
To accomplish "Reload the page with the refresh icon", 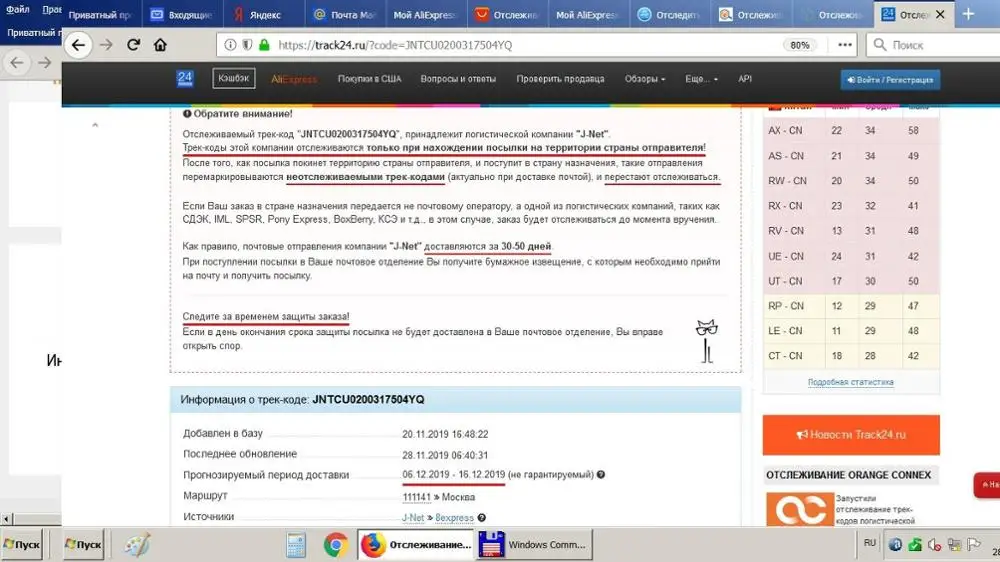I will pos(133,45).
